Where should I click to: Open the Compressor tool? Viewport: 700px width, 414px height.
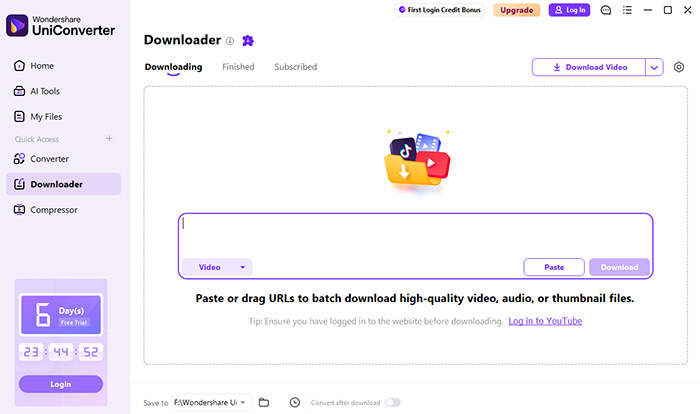click(x=46, y=209)
